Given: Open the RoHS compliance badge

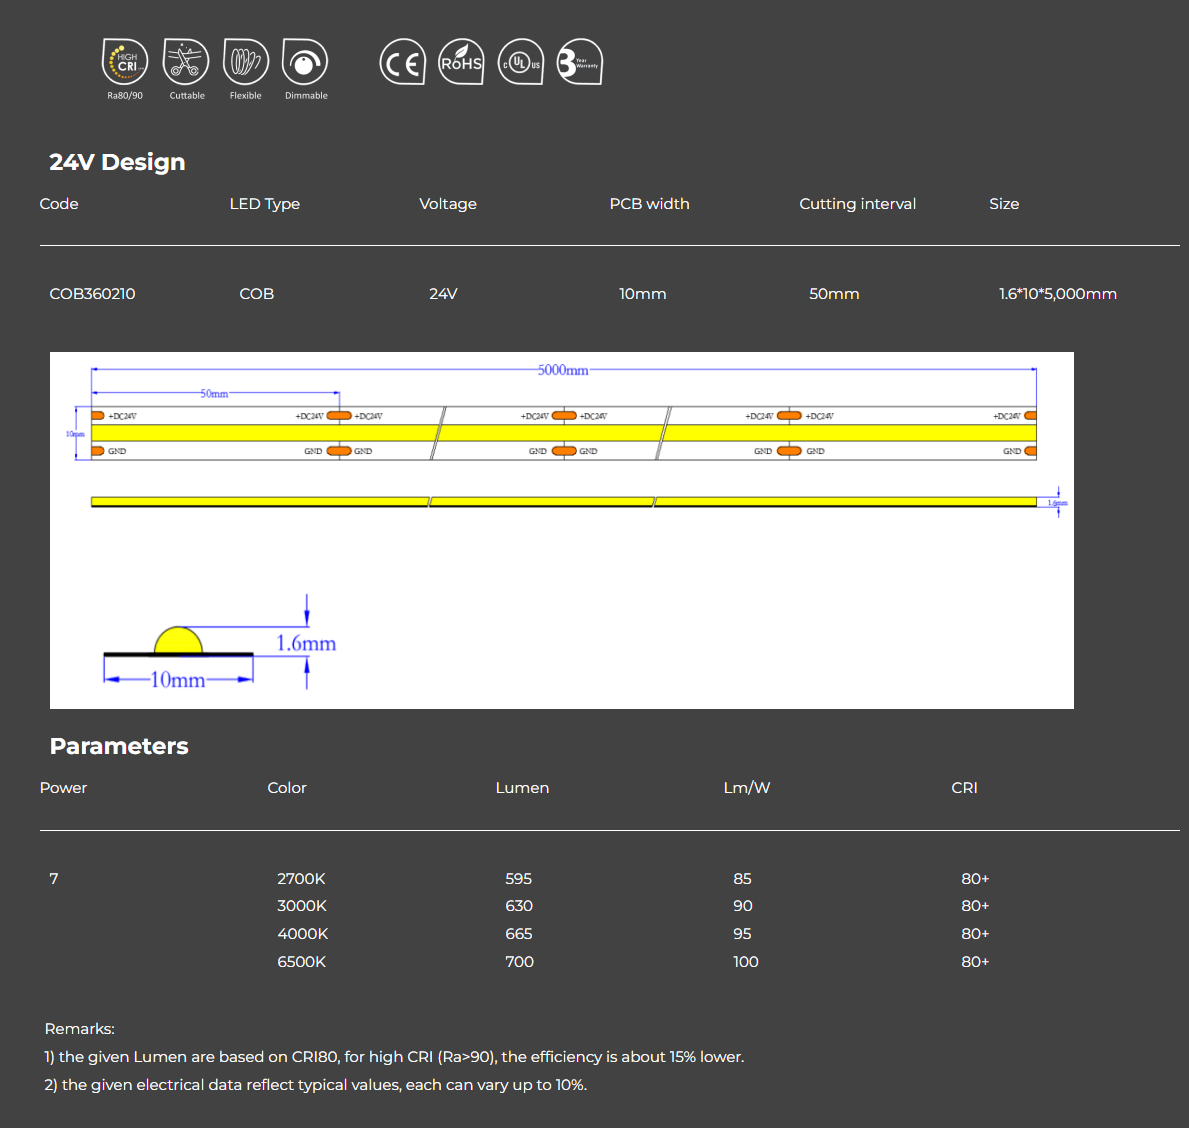Looking at the screenshot, I should click(461, 61).
